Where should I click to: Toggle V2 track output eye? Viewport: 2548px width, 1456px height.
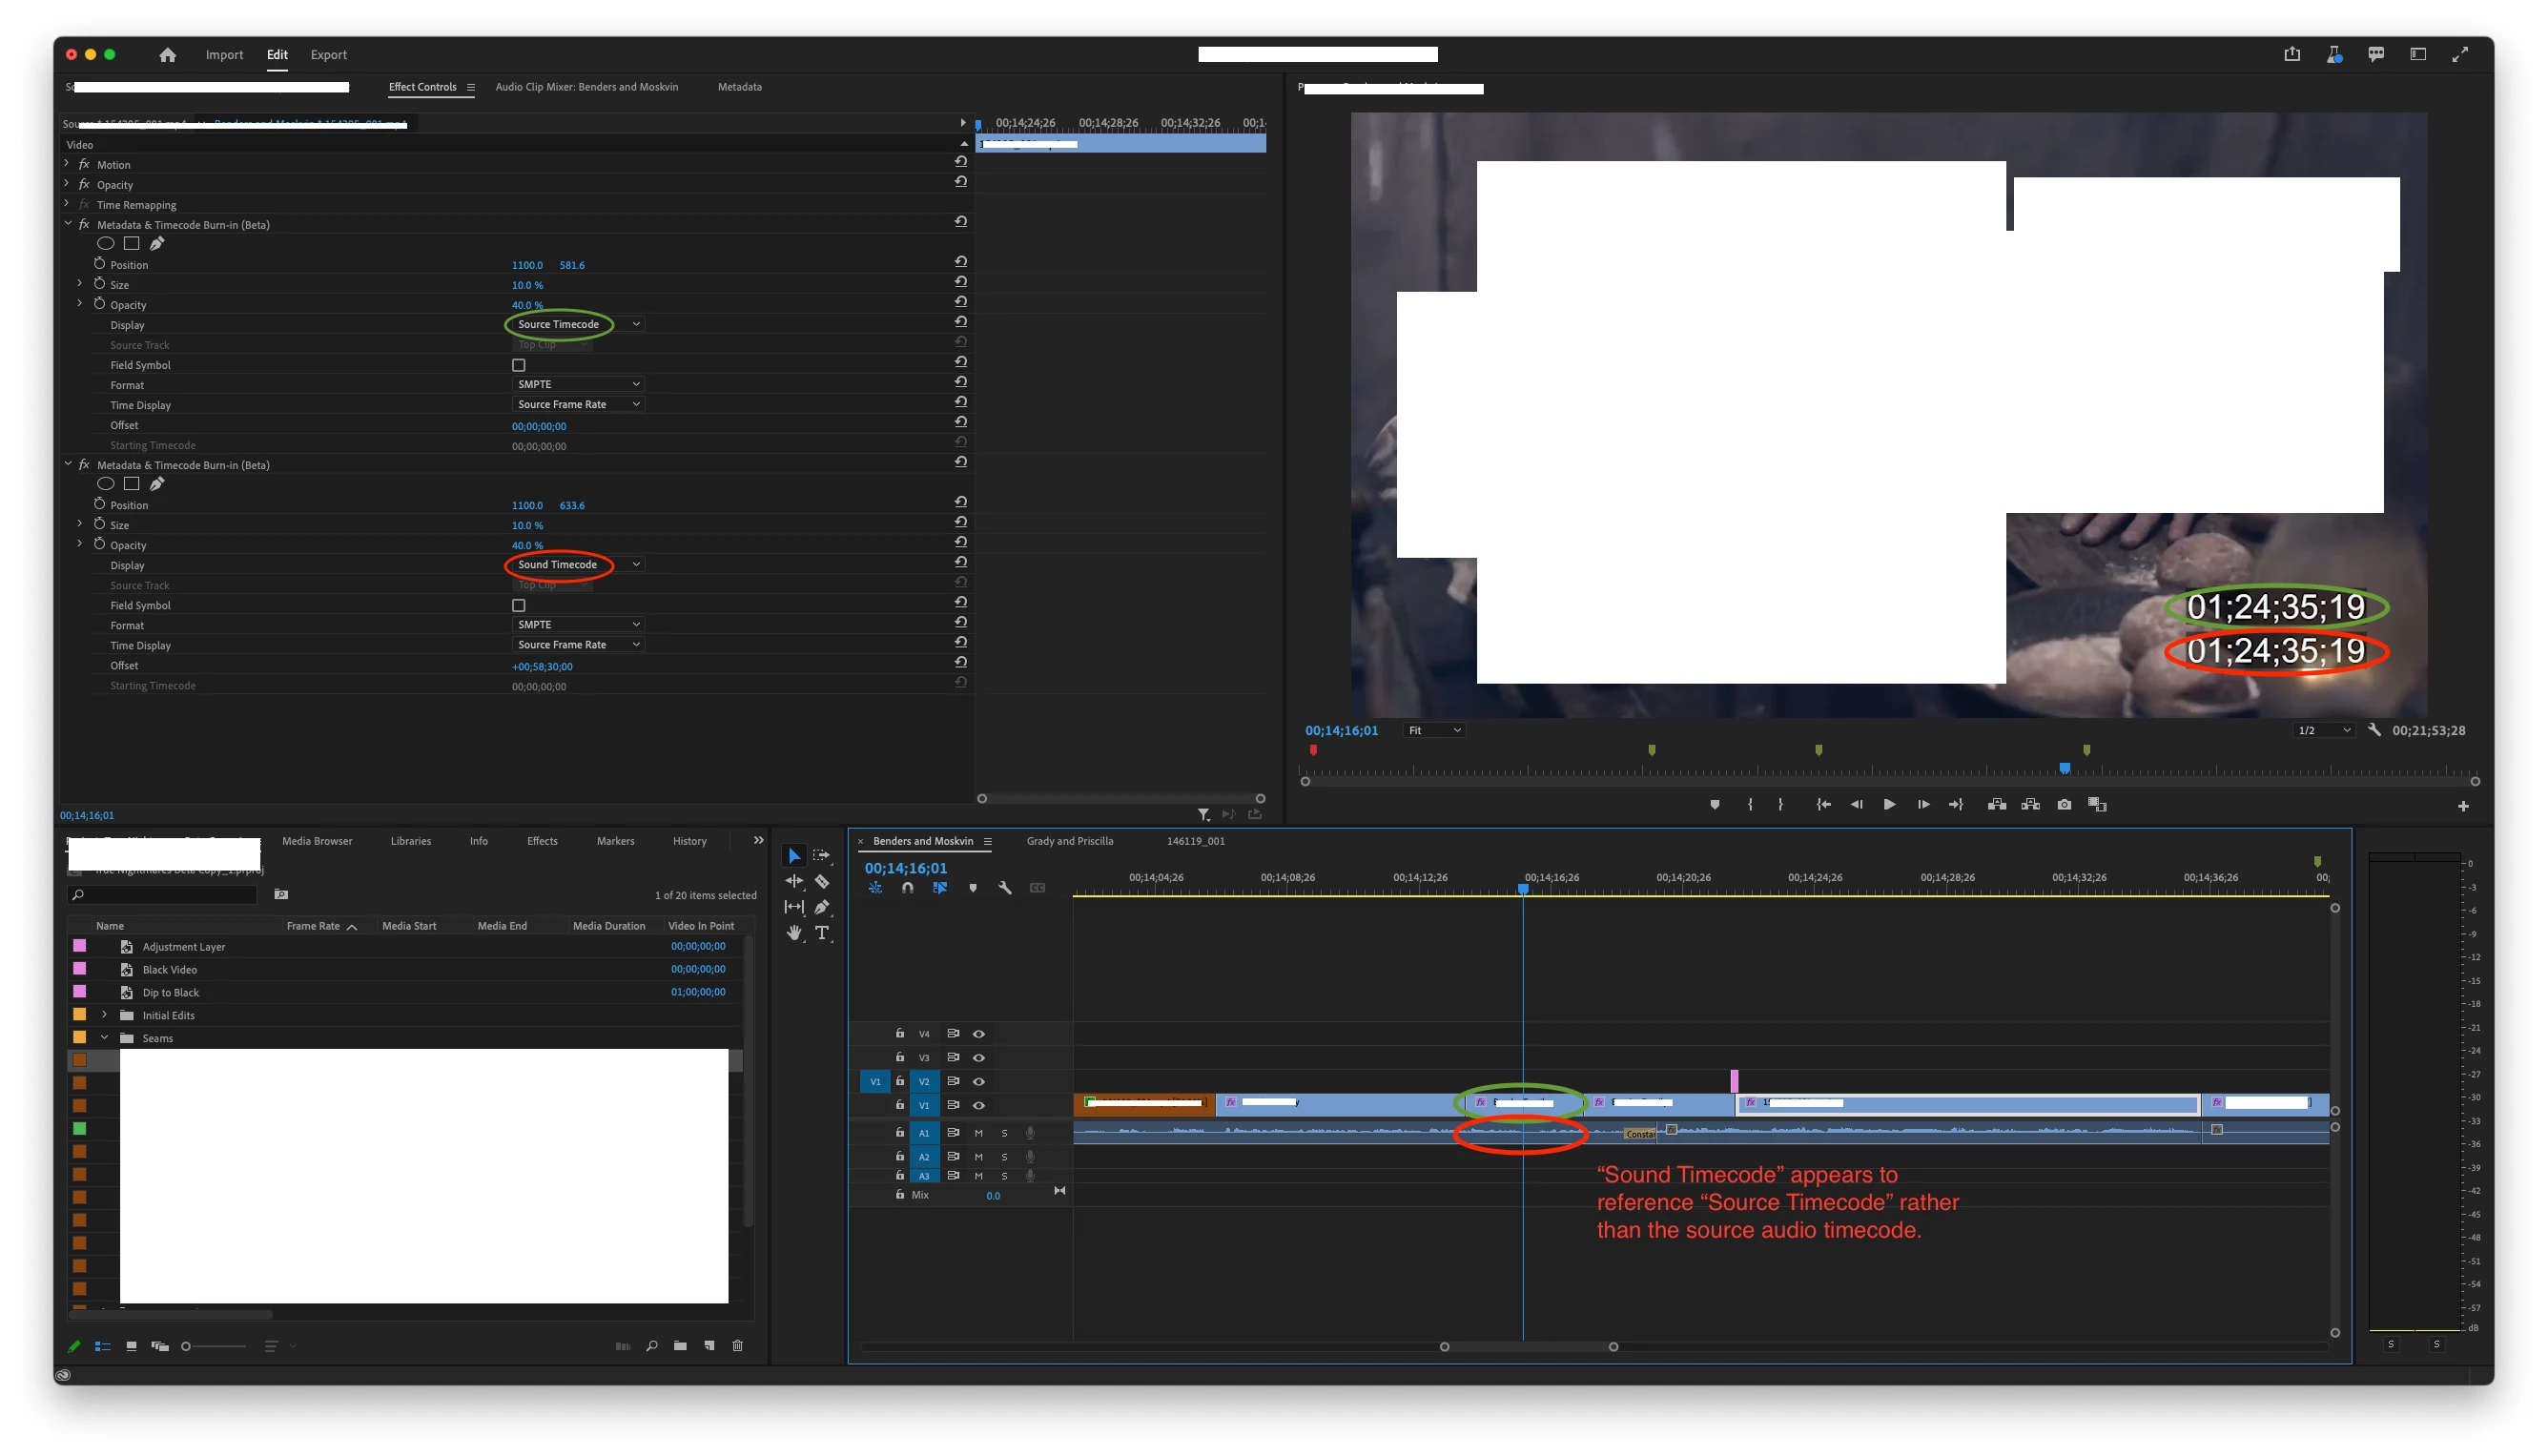pyautogui.click(x=979, y=1081)
